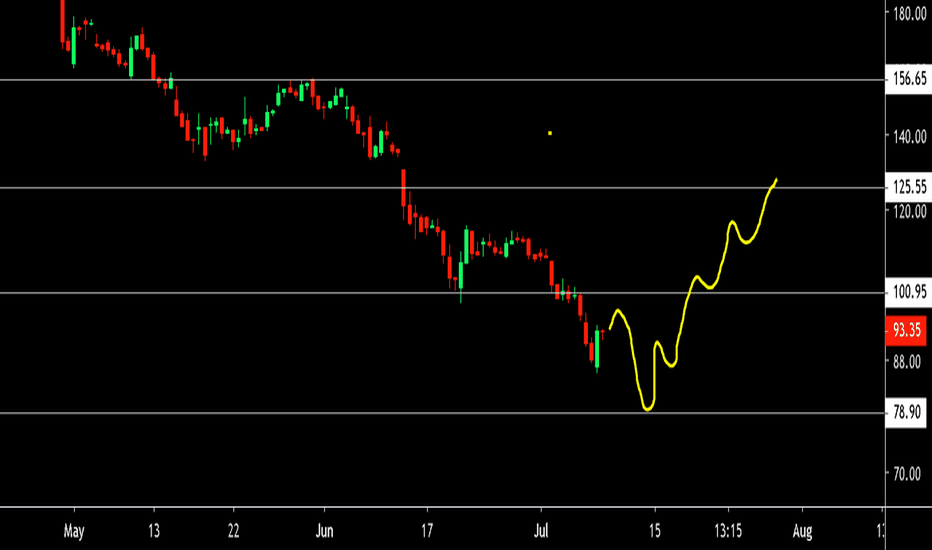The height and width of the screenshot is (550, 932).
Task: Click the large green candle near 93.35
Action: (597, 350)
